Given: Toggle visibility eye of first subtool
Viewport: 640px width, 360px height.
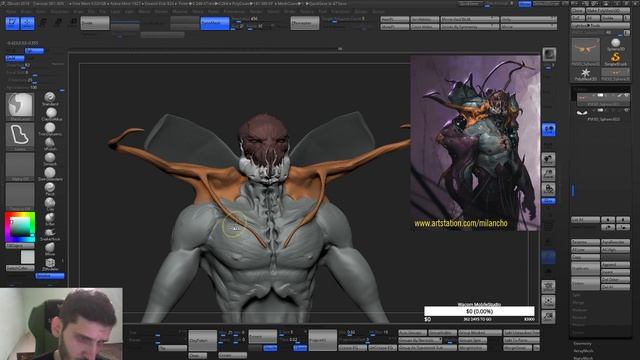Looking at the screenshot, I should (x=626, y=96).
